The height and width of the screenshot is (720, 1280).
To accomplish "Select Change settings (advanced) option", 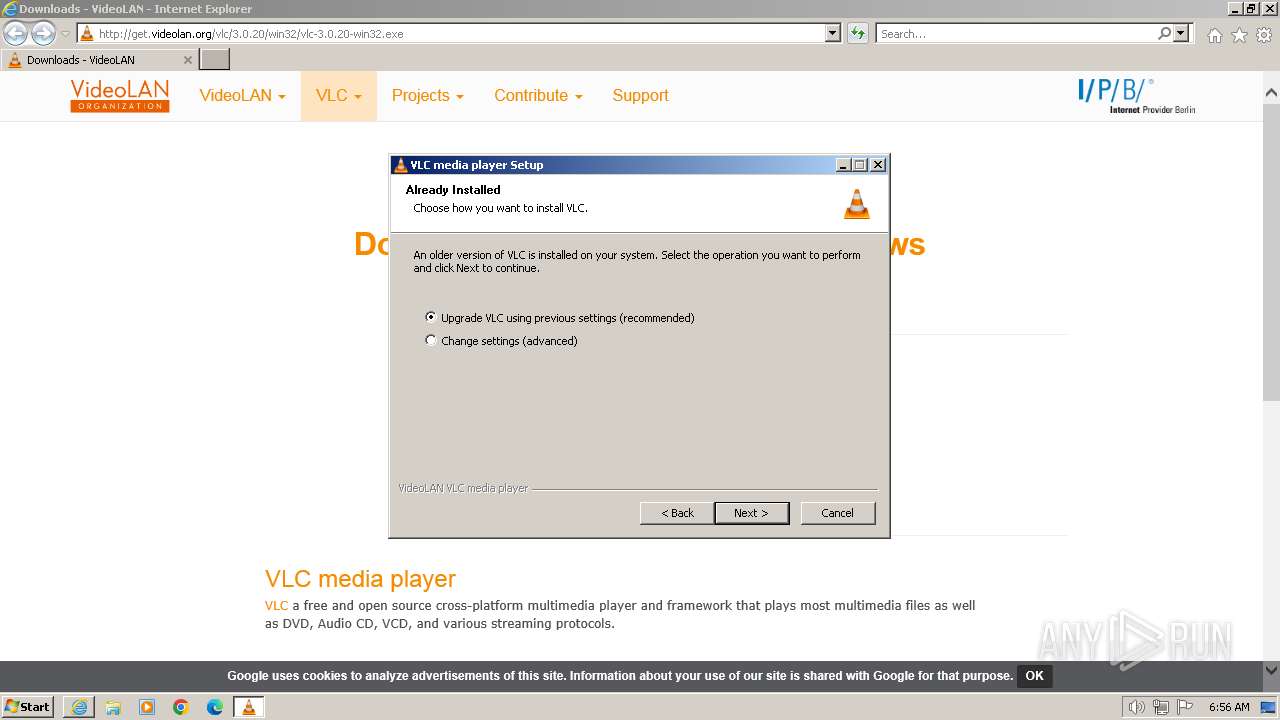I will point(502,341).
